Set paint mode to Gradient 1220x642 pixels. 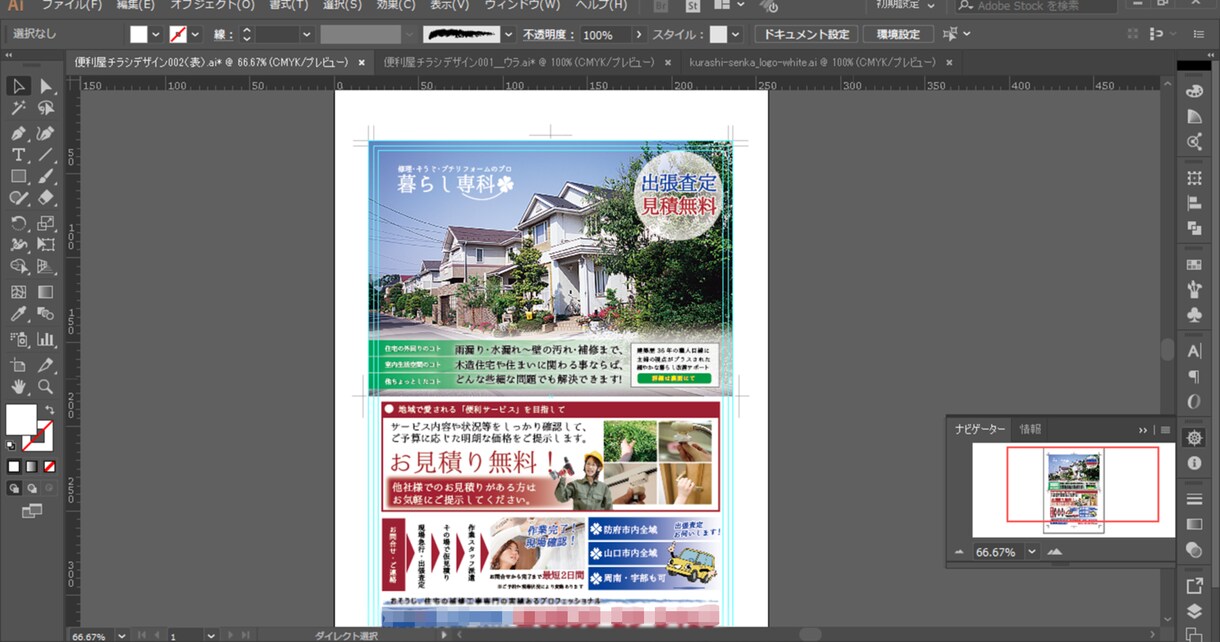(x=32, y=467)
